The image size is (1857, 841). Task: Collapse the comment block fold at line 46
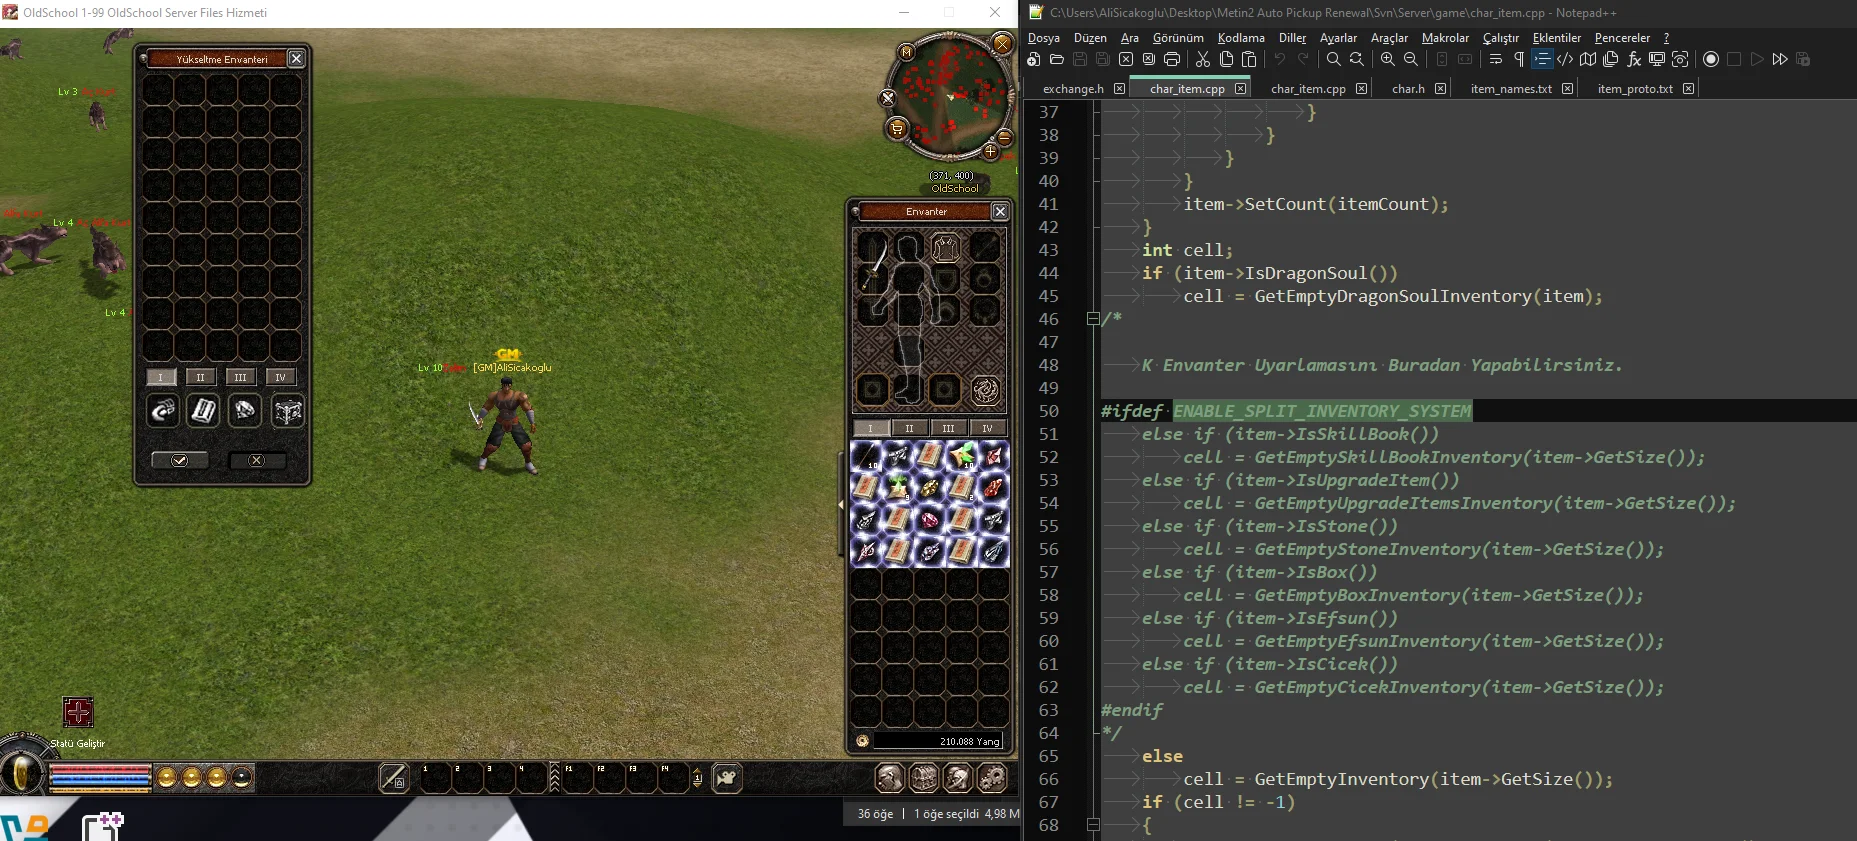1093,319
